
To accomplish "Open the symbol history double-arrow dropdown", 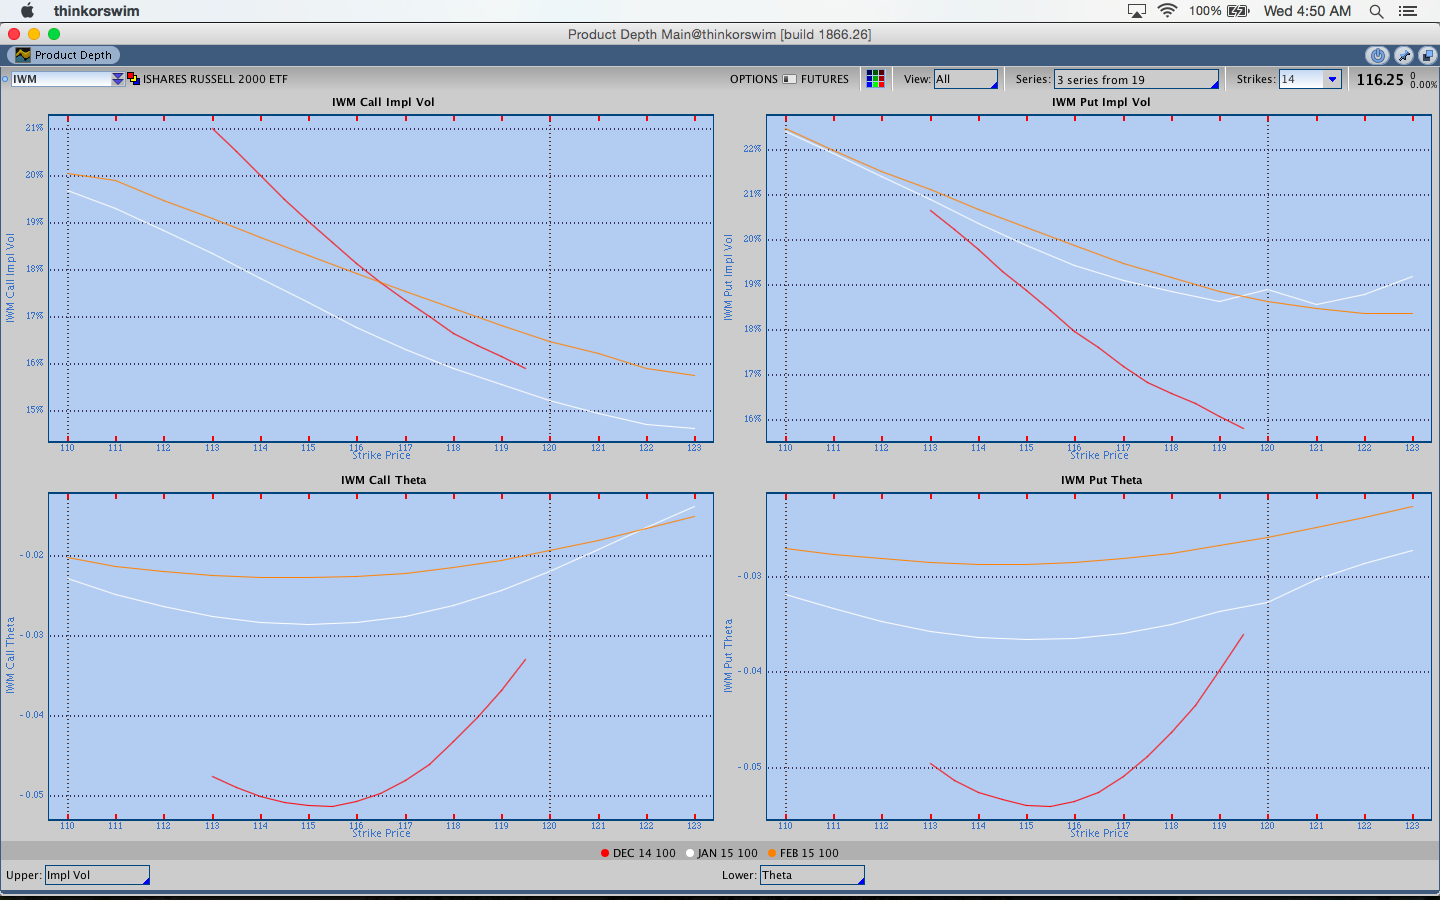I will (117, 79).
